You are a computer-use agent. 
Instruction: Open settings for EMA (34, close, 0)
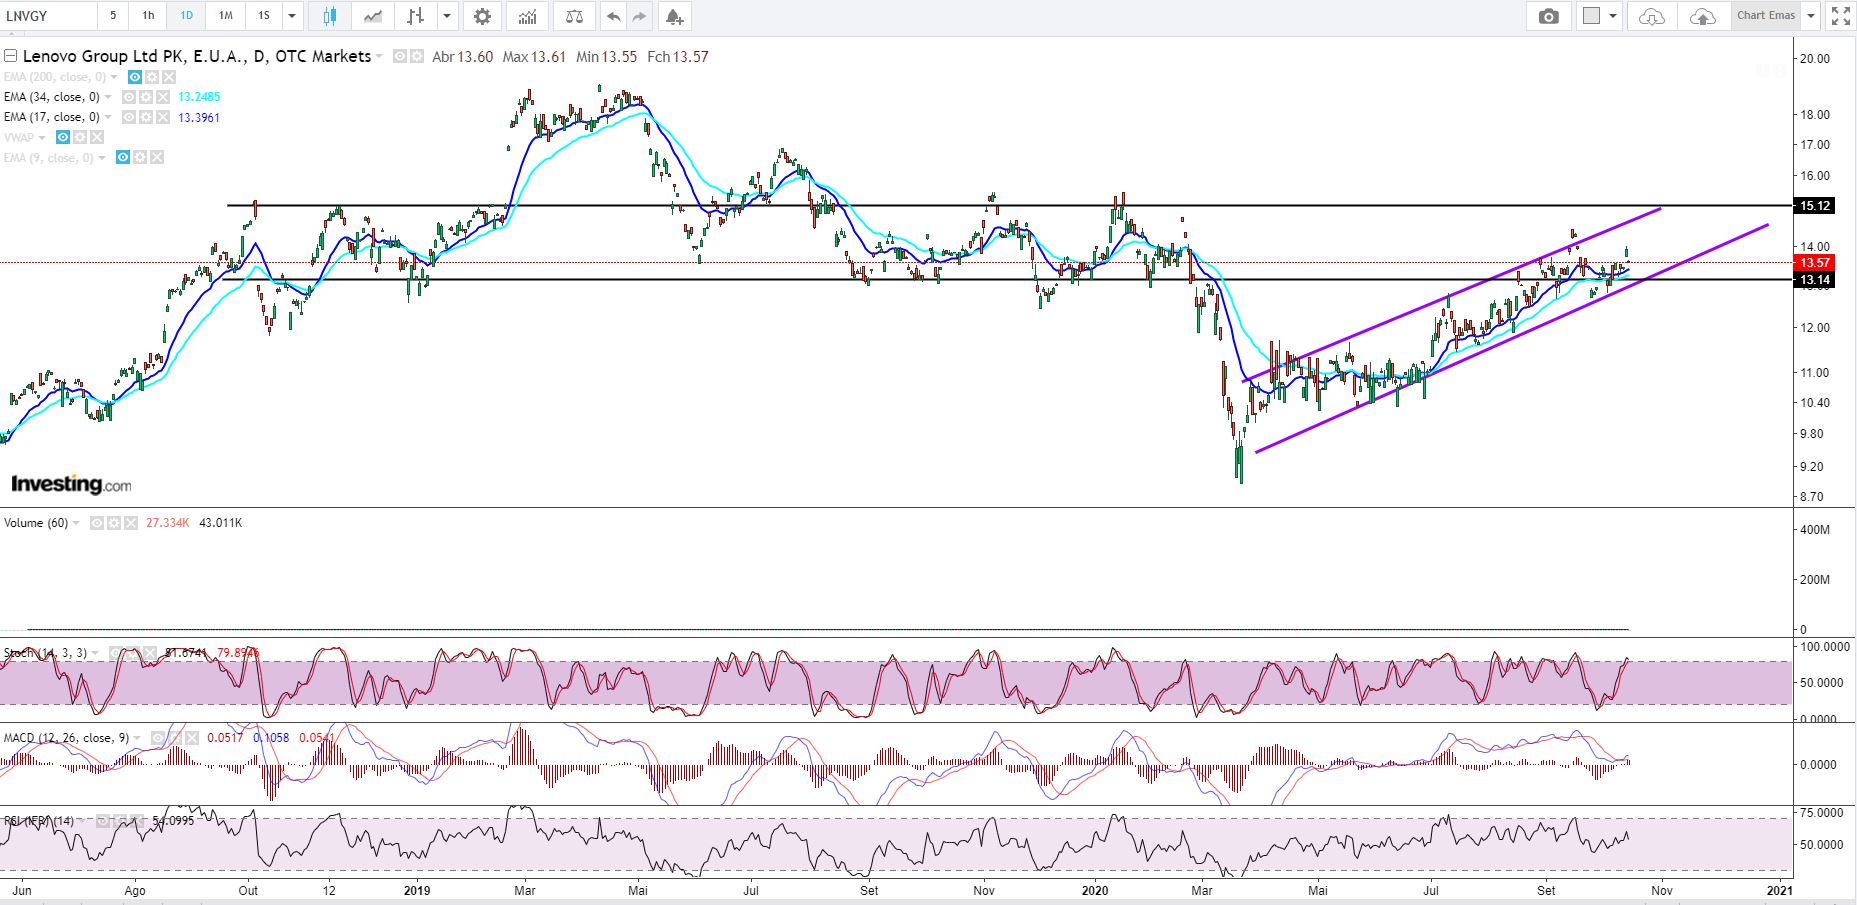point(146,97)
